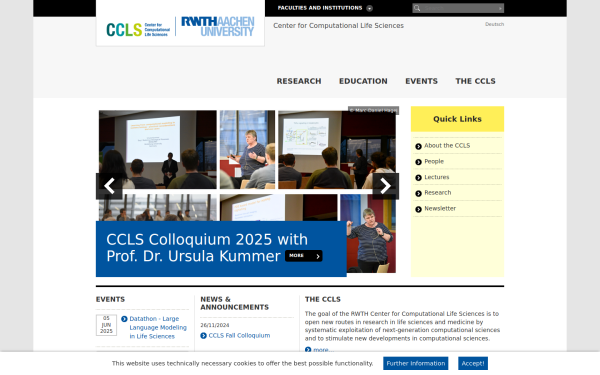Viewport: 600px width, 375px height.
Task: Switch language to Deutsch
Action: pos(494,24)
